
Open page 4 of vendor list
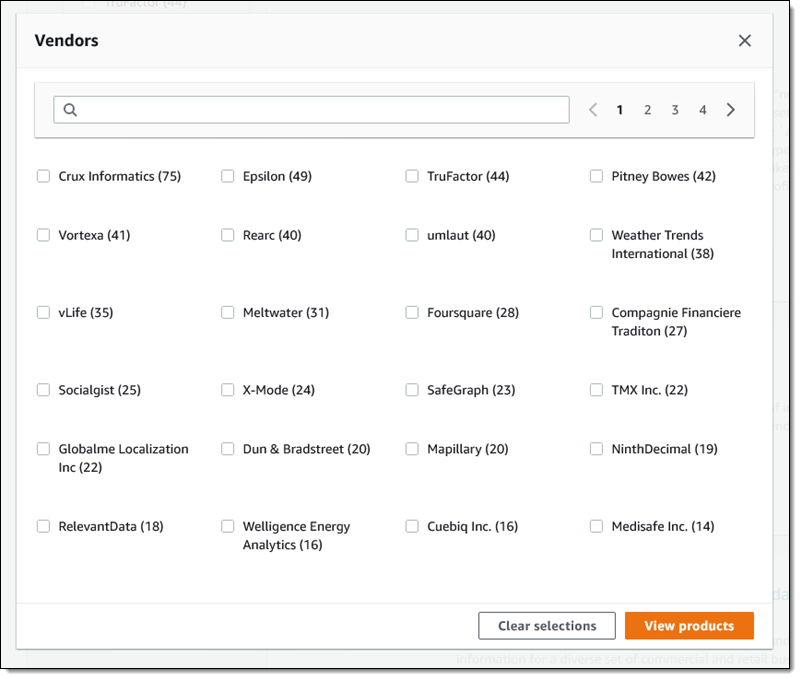(x=702, y=110)
